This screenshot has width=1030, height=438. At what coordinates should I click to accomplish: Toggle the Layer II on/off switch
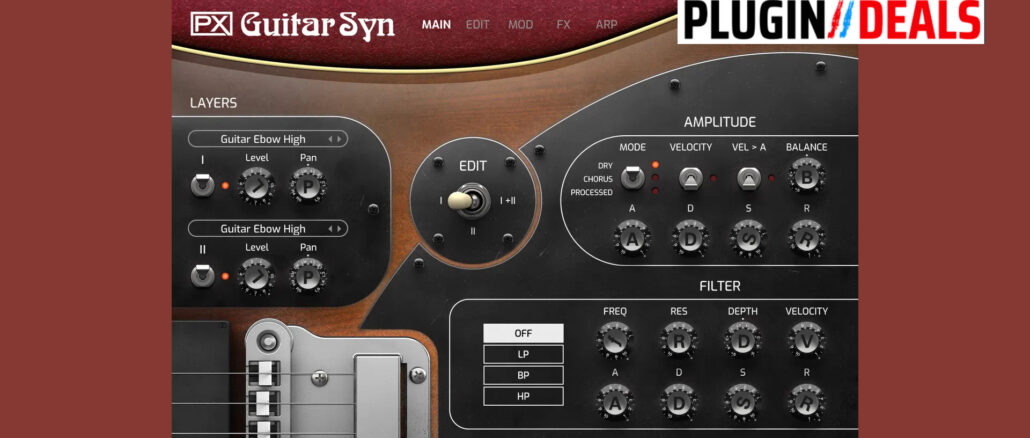(202, 275)
